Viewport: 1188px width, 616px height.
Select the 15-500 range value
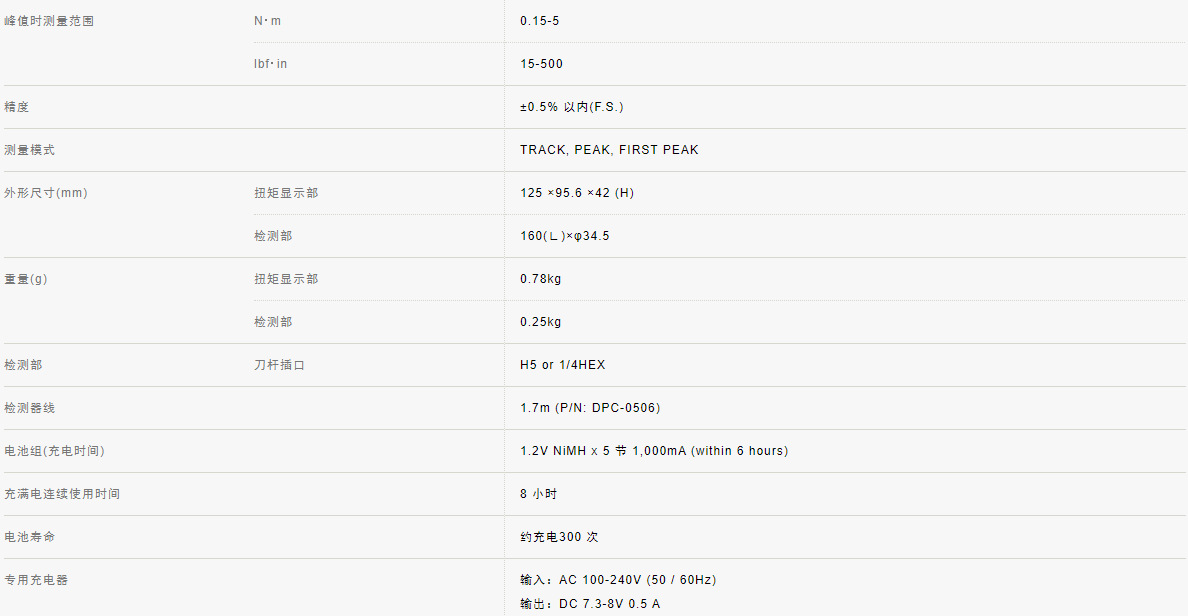[x=541, y=64]
